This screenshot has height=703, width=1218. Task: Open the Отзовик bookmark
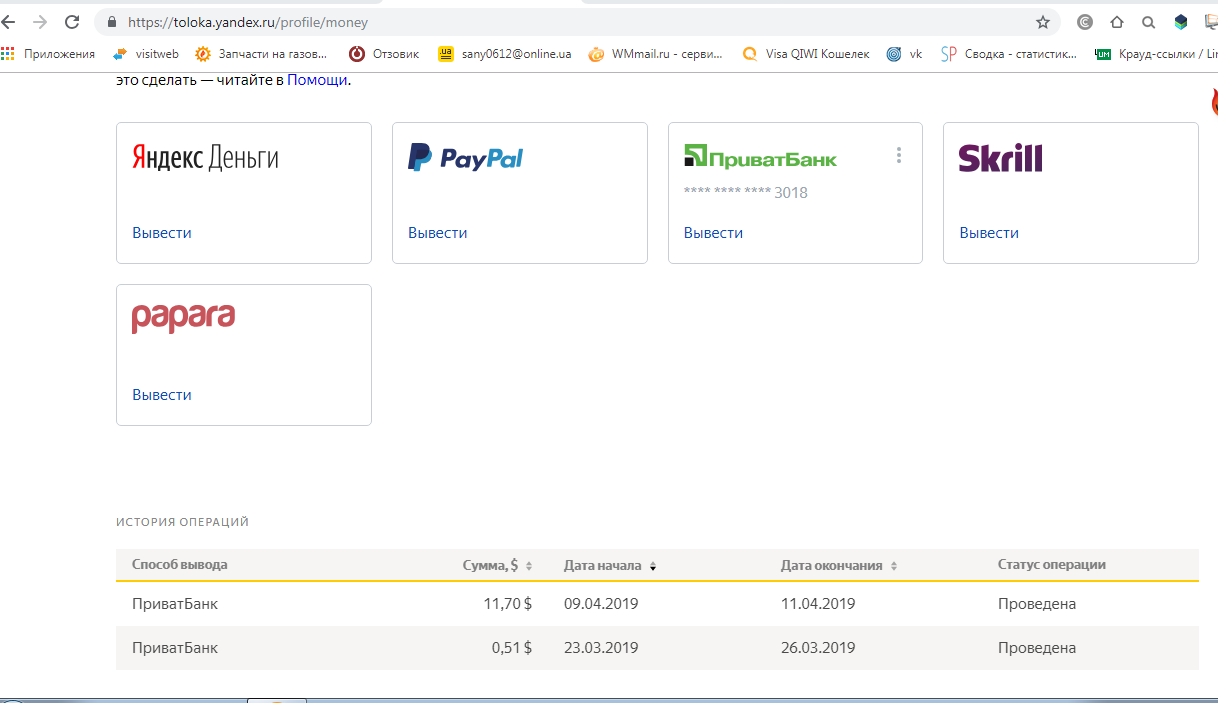[384, 54]
